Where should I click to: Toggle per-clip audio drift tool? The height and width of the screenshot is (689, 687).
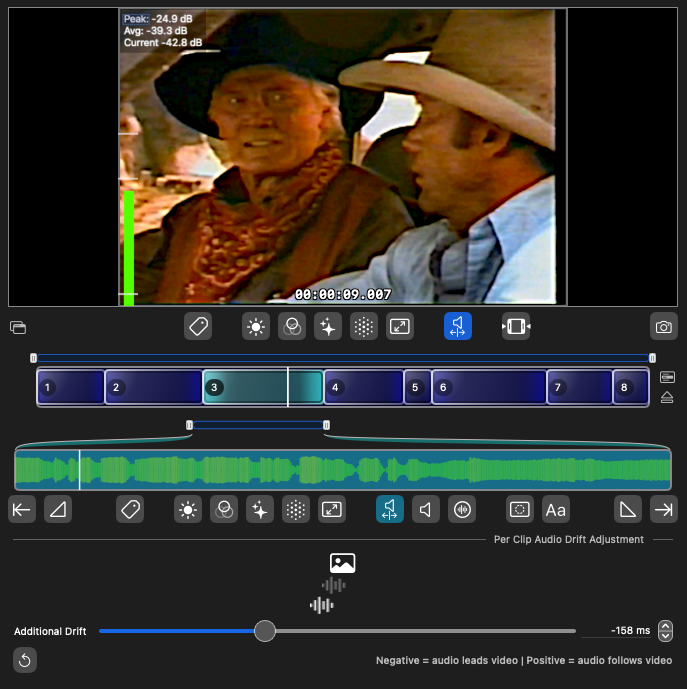tap(389, 509)
